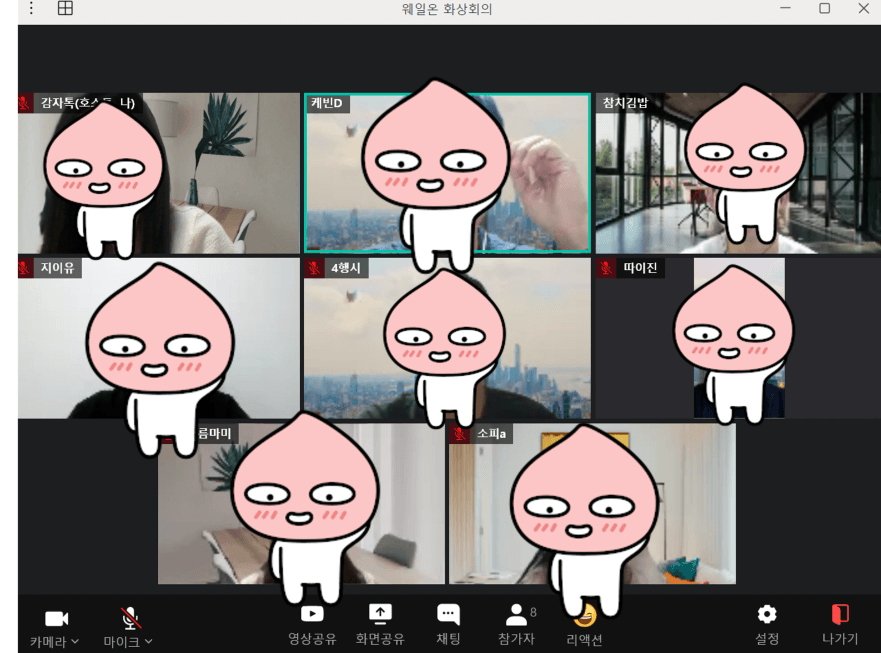Screen dimensions: 881x653
Task: Select the 따이진 name label
Action: [640, 267]
